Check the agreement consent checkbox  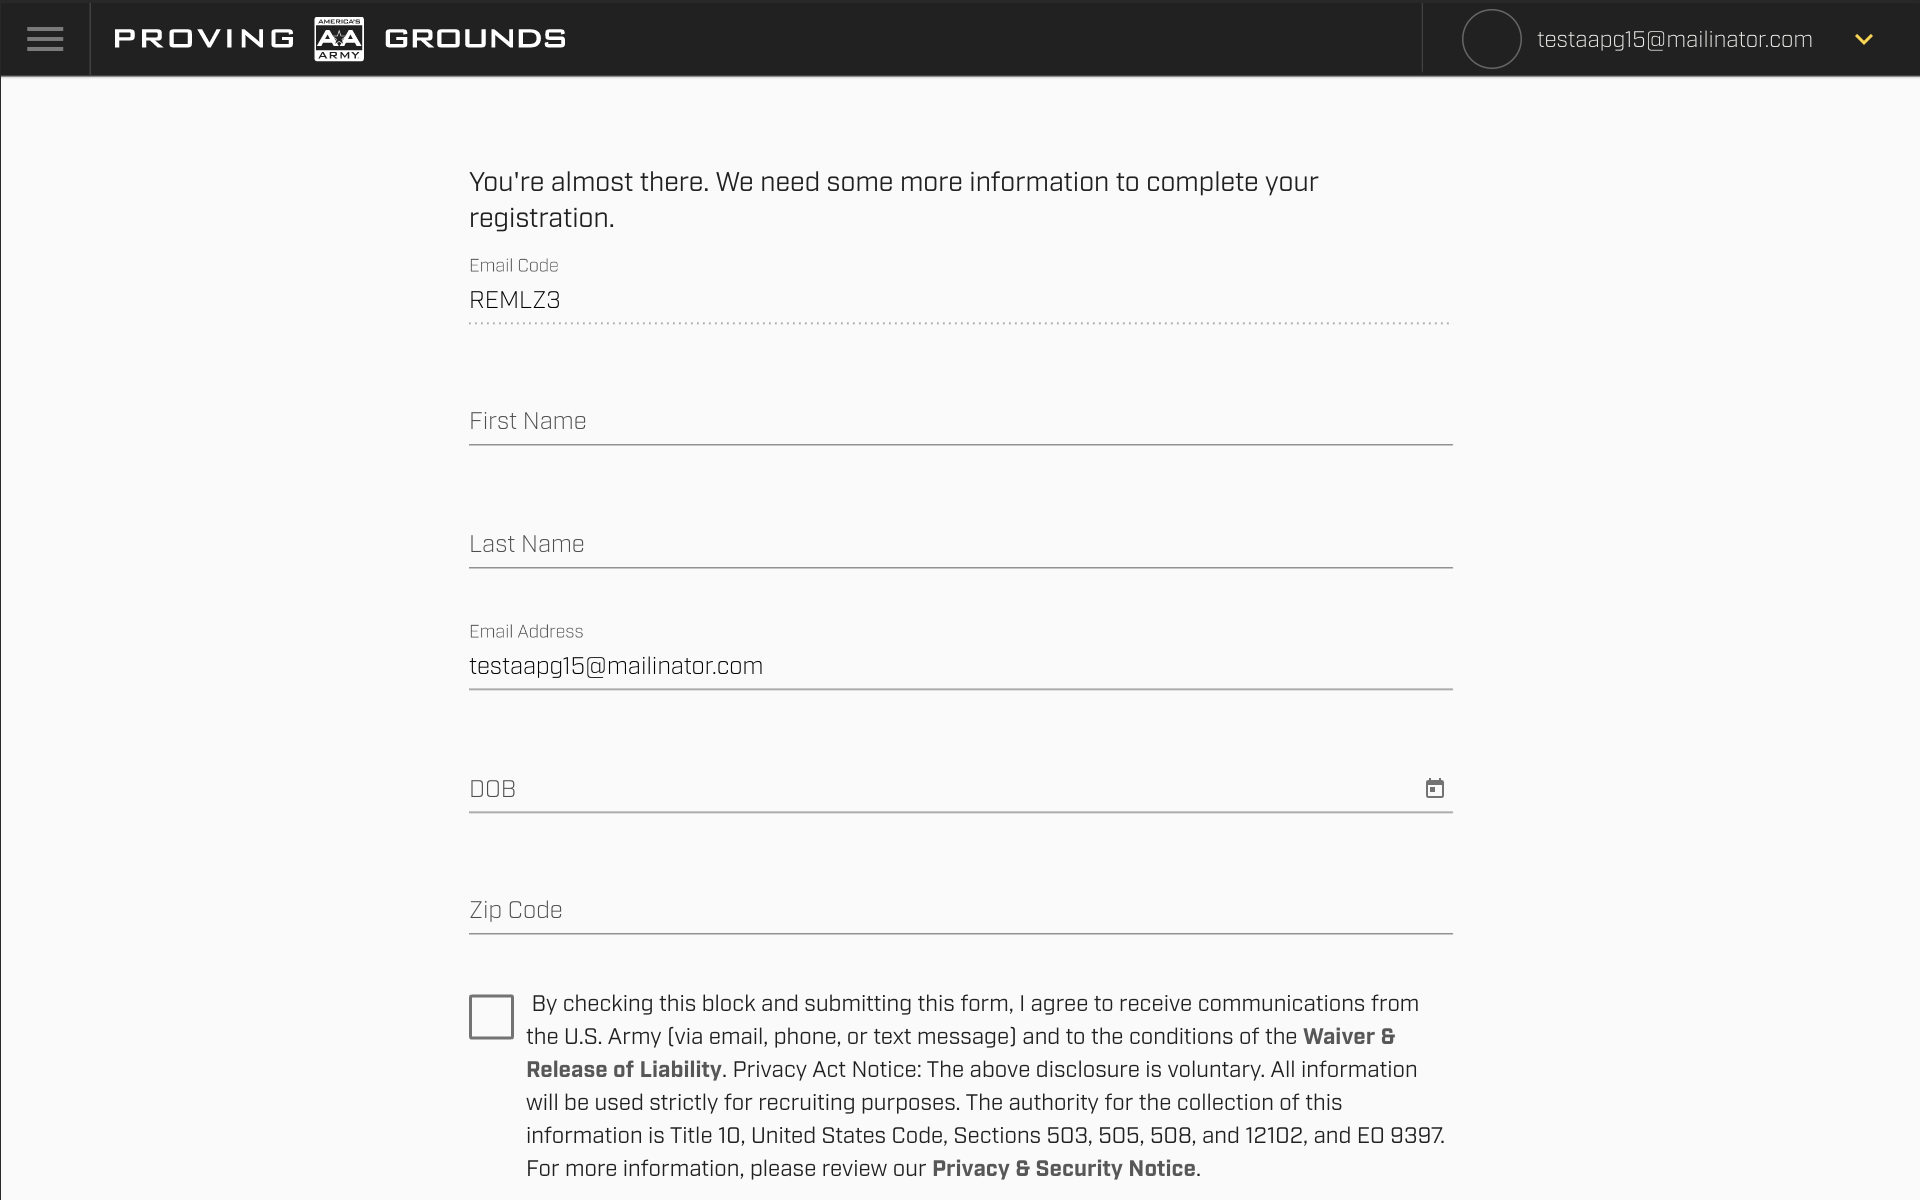click(491, 1016)
